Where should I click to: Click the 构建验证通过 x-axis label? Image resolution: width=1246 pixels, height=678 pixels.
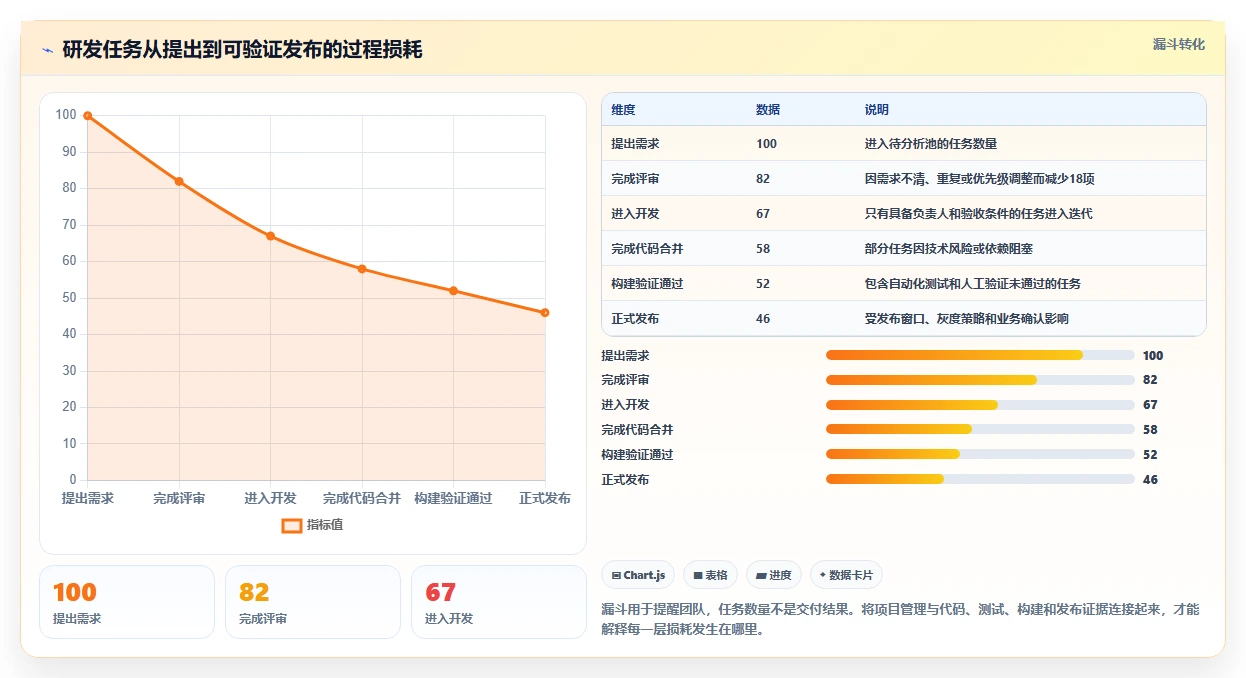tap(453, 498)
